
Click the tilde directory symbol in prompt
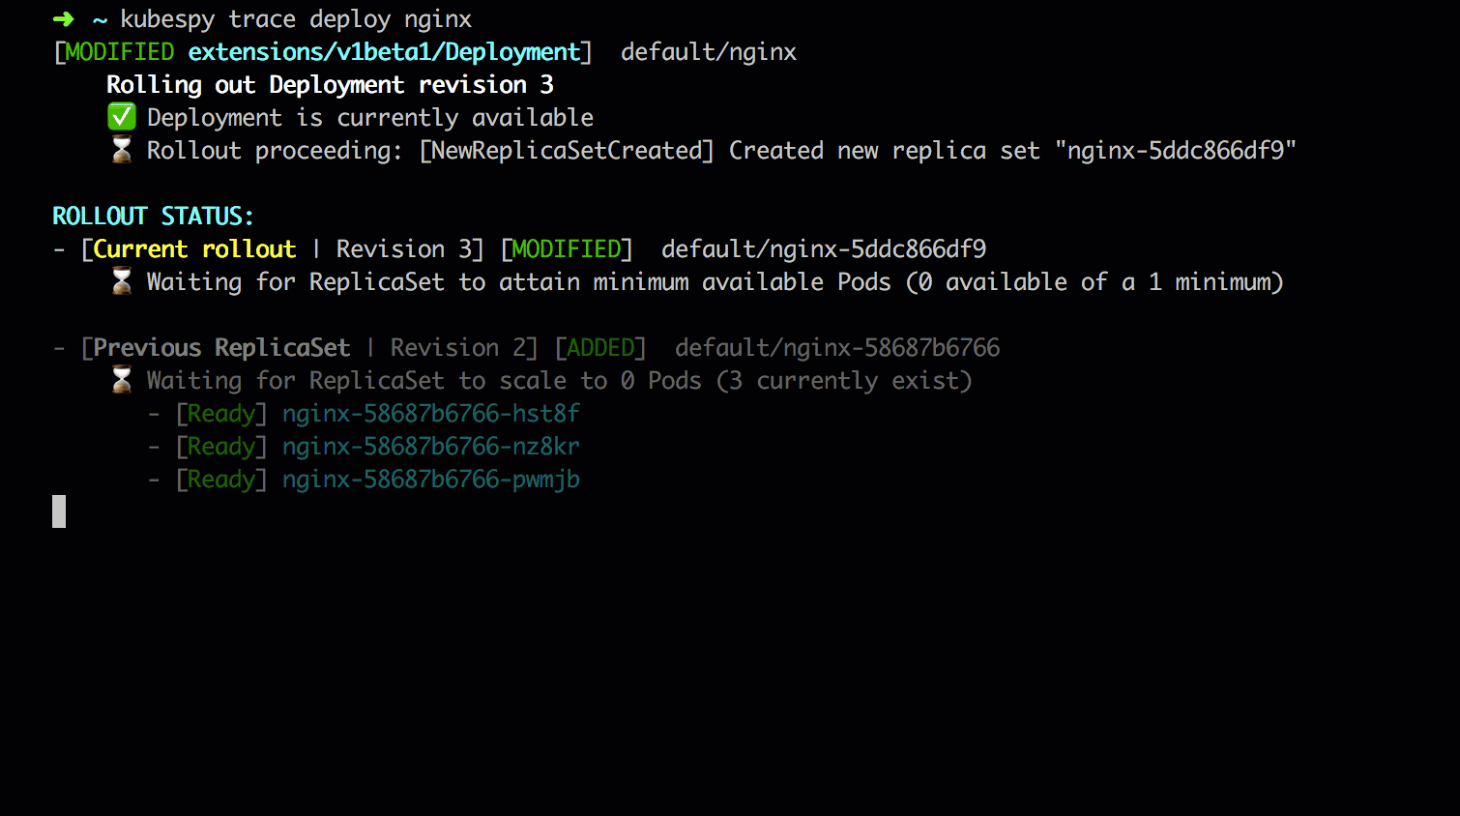(x=99, y=19)
